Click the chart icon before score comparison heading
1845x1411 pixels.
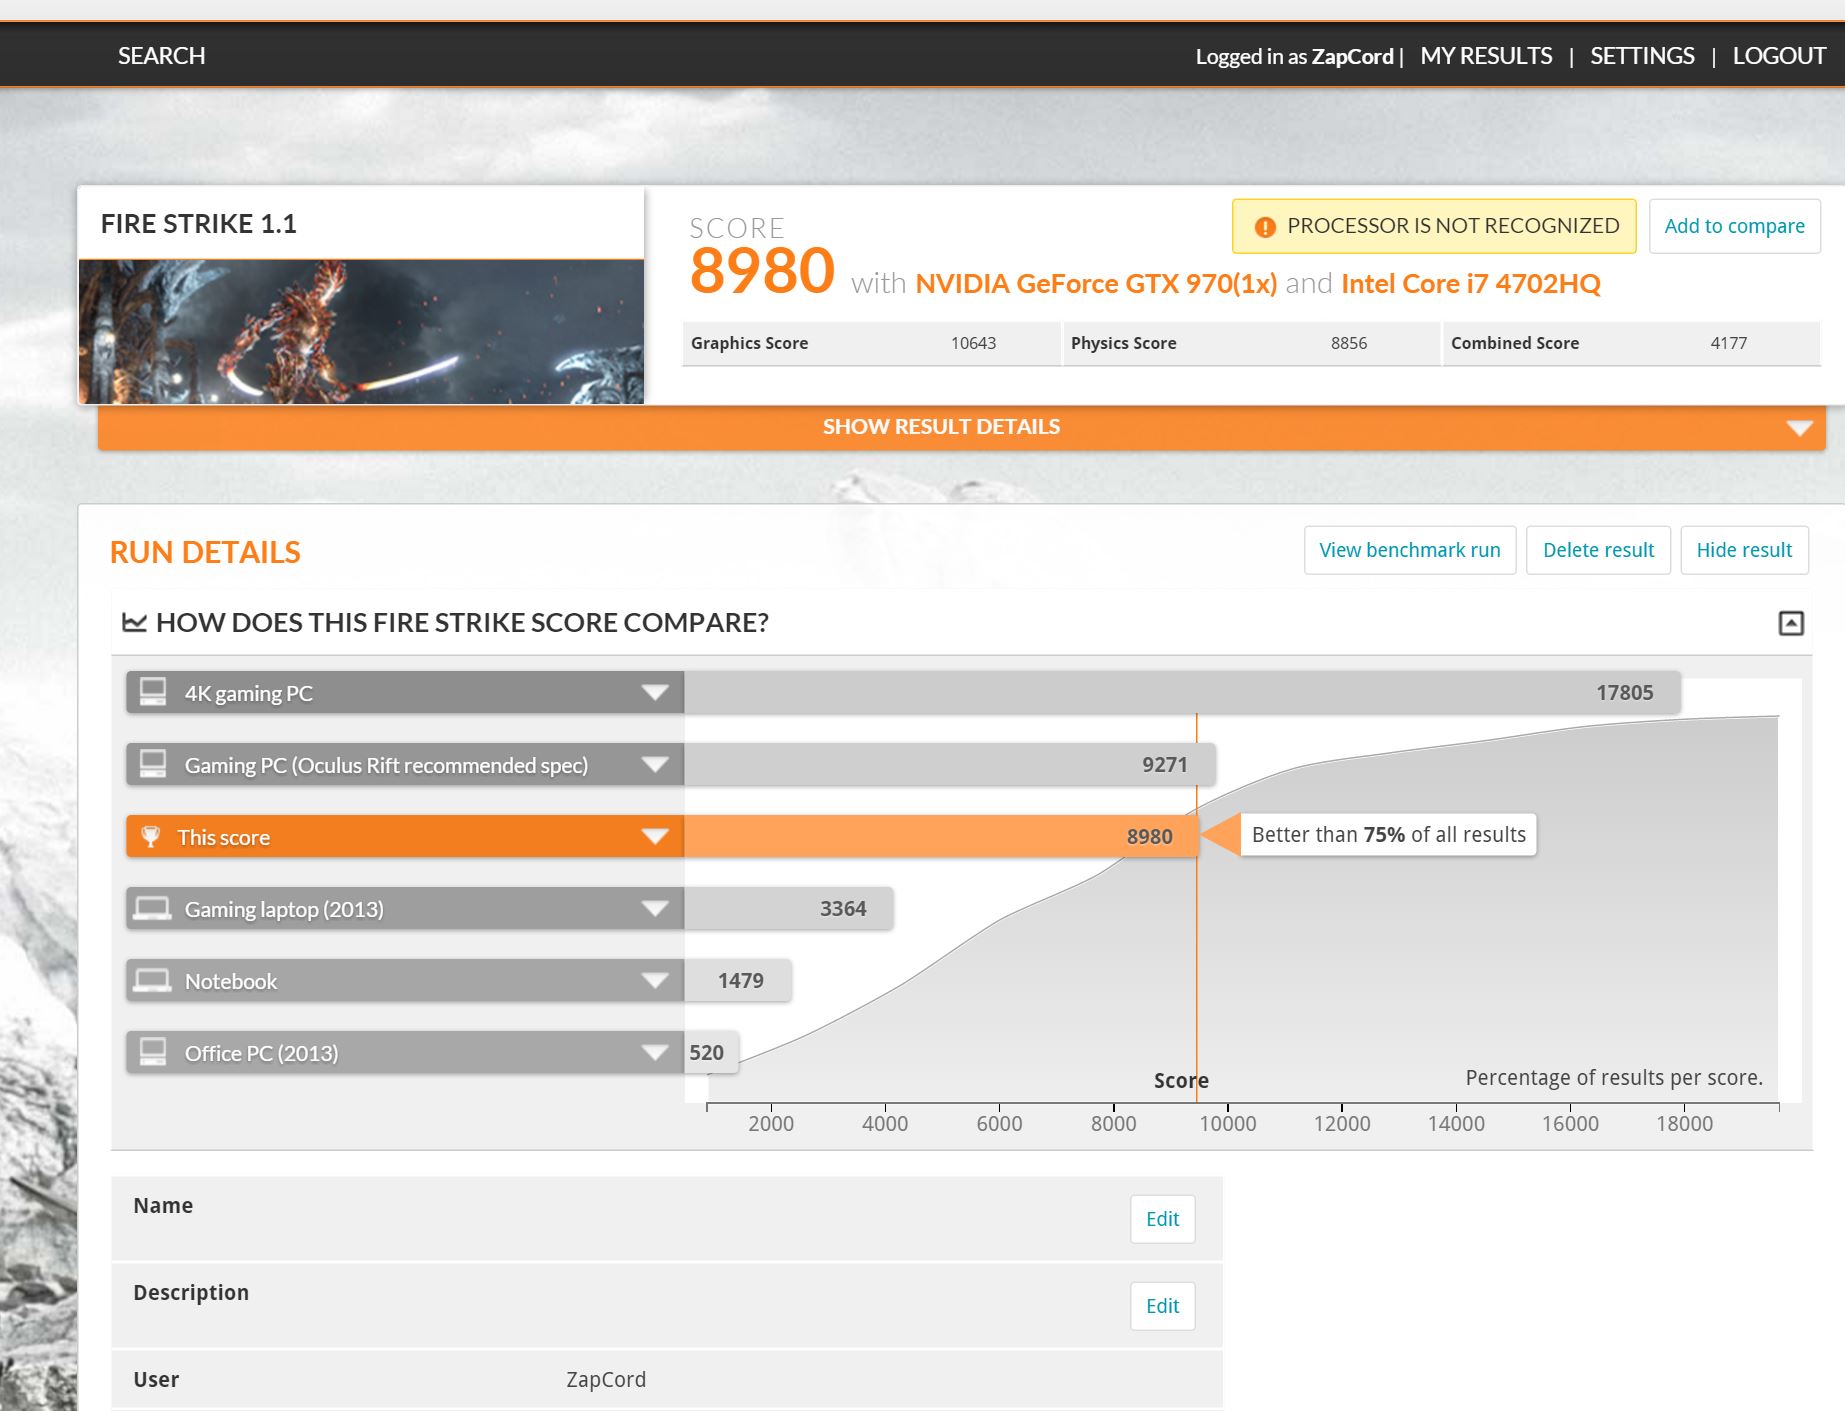tap(134, 622)
